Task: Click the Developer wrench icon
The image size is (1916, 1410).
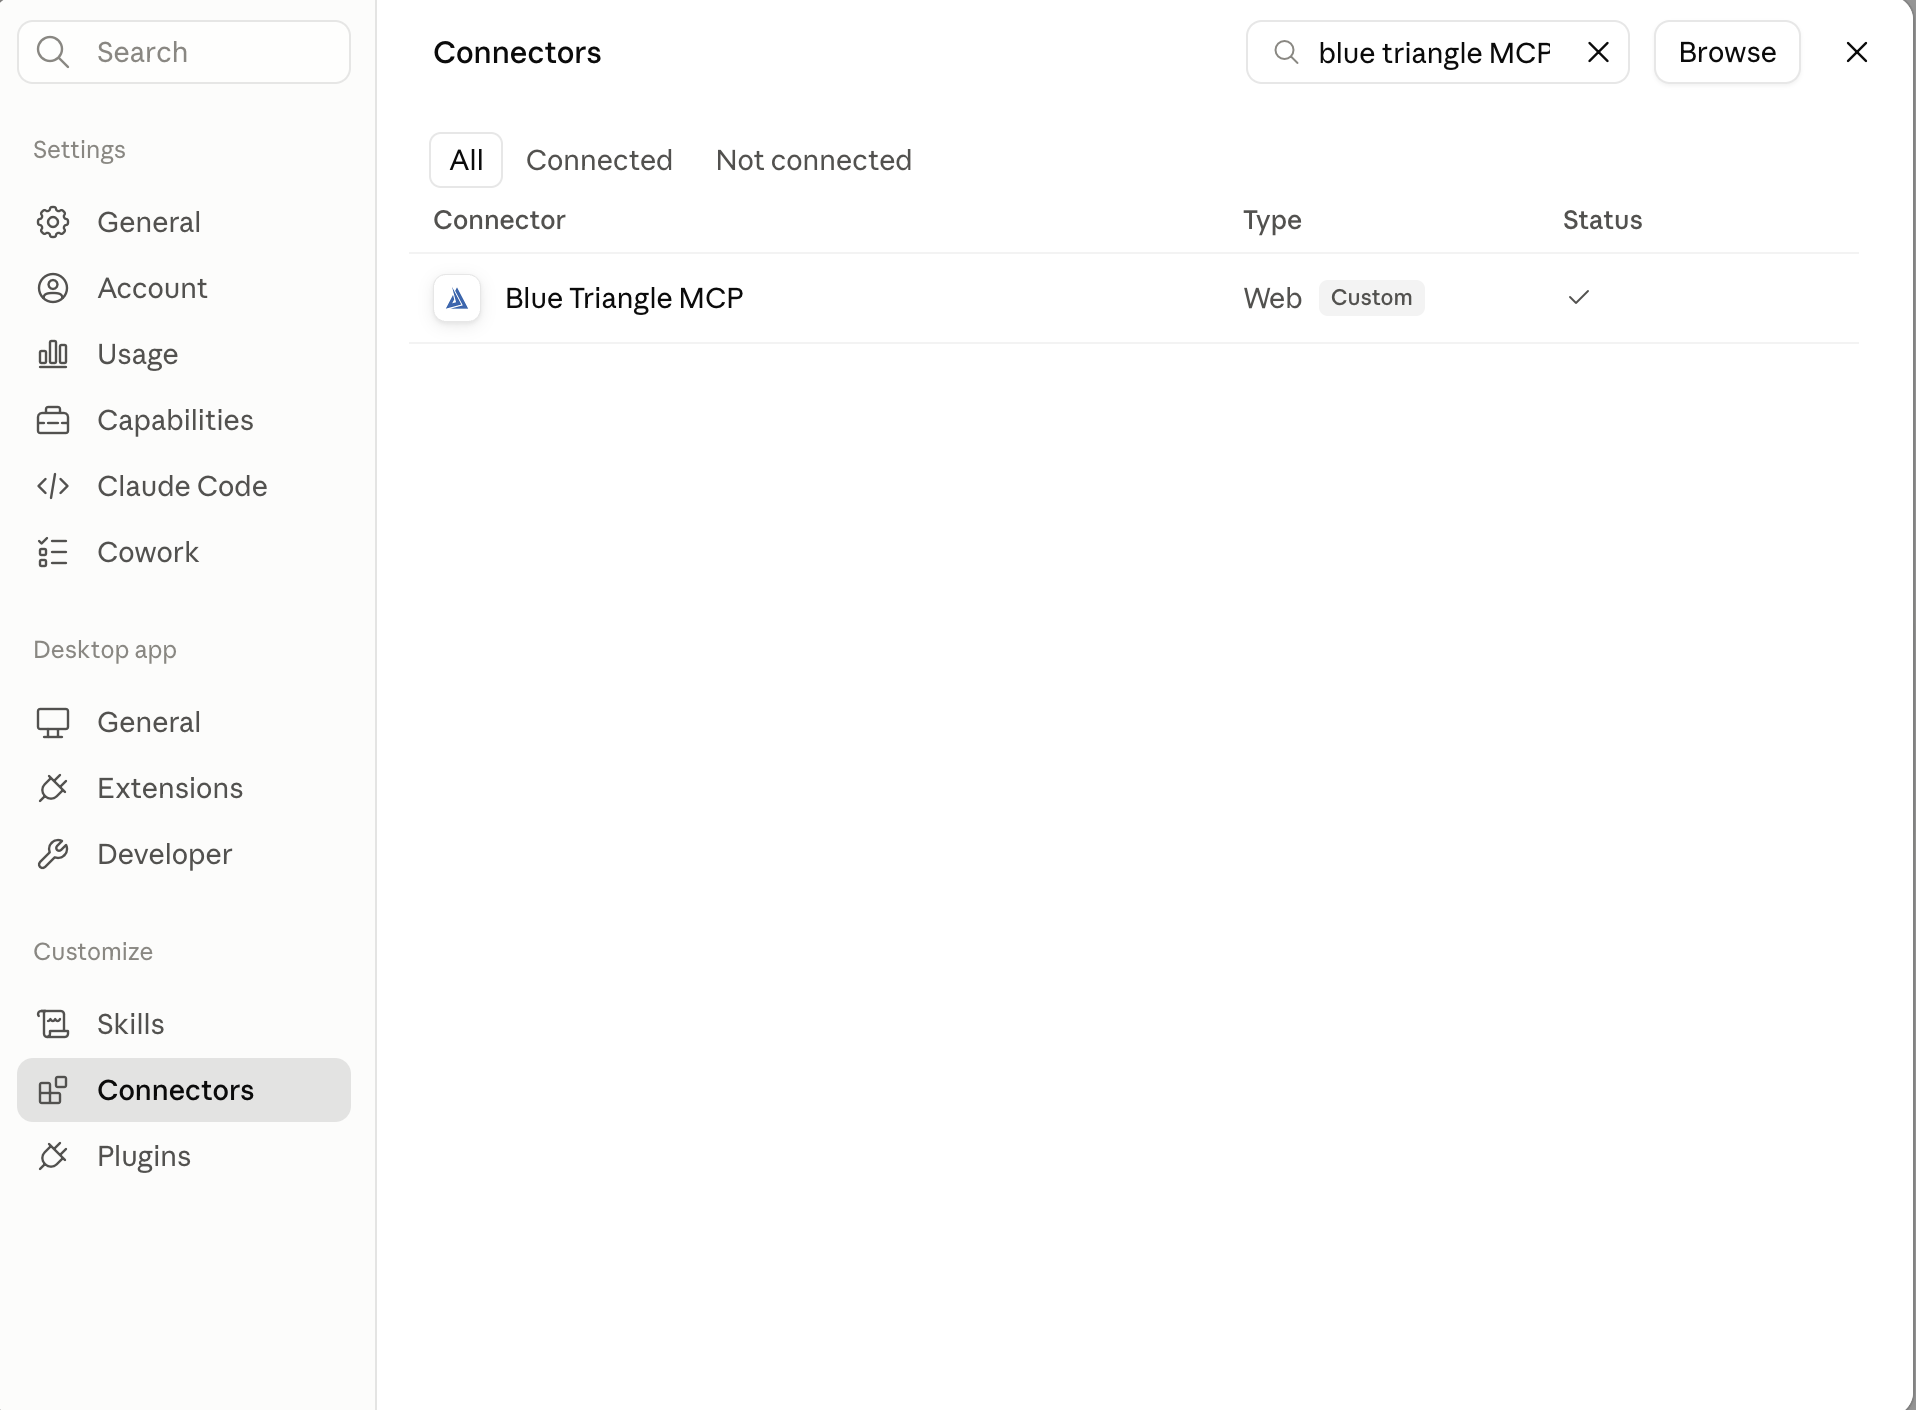Action: tap(53, 854)
